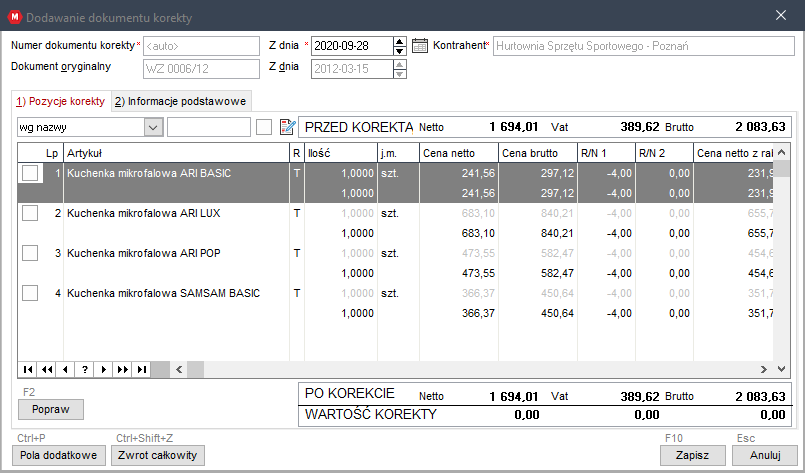Decrease the correction date with down spinner
This screenshot has height=475, width=805.
pos(399,50)
